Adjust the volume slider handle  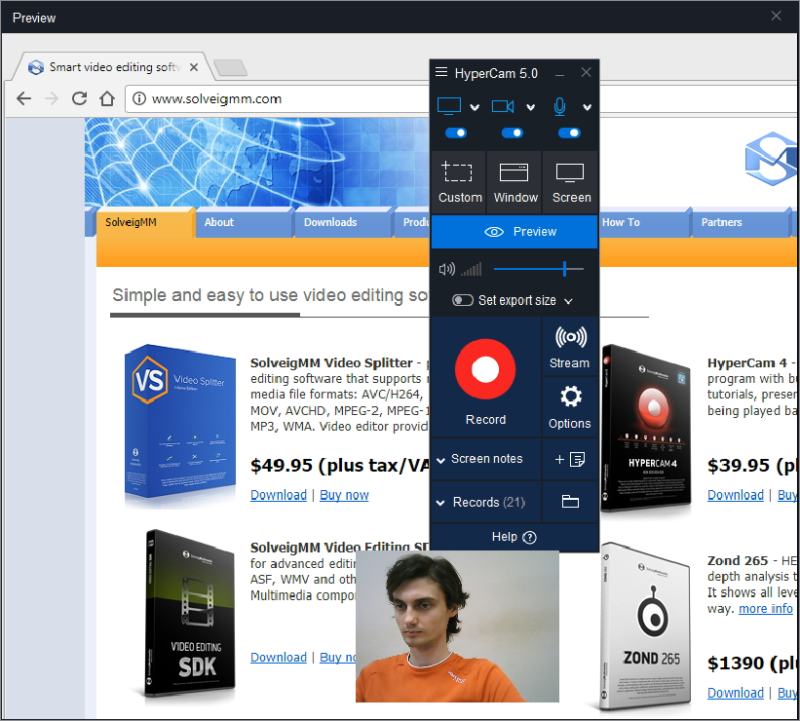tap(564, 269)
